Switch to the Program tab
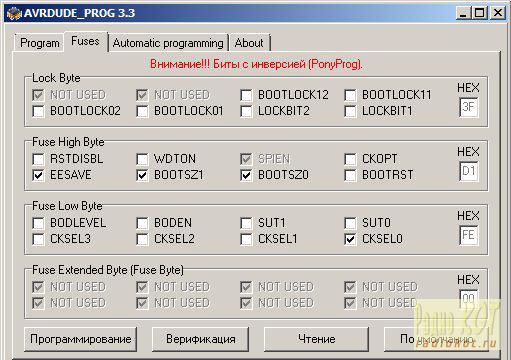 (x=40, y=43)
